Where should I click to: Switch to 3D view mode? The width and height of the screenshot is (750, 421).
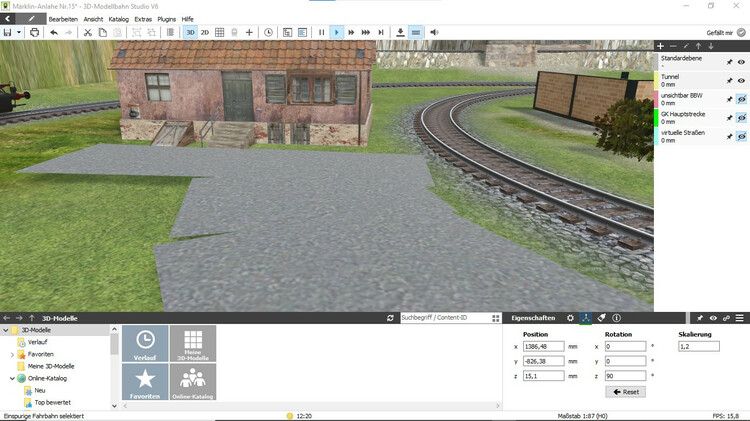click(x=190, y=33)
